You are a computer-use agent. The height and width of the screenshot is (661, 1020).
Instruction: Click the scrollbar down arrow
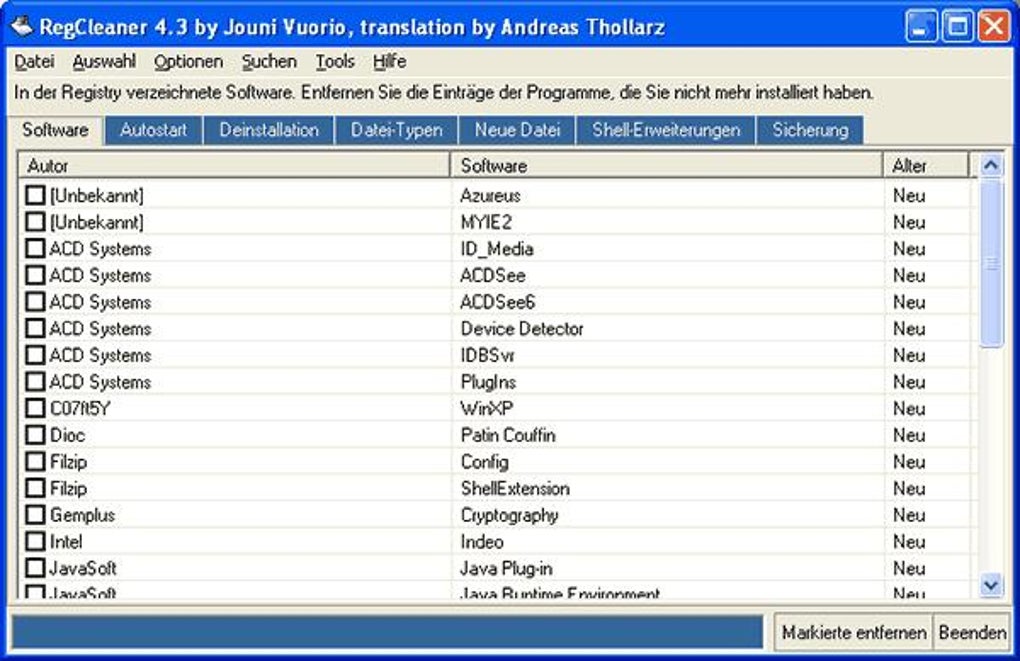point(991,586)
